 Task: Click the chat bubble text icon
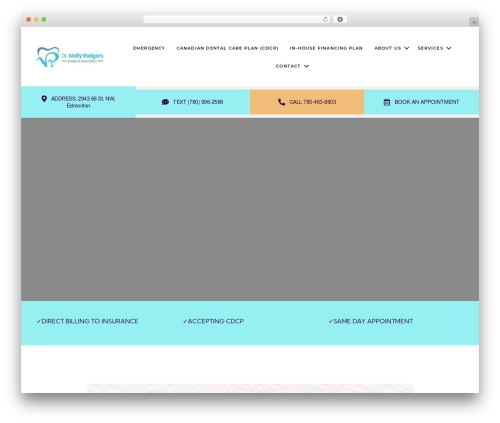[165, 102]
